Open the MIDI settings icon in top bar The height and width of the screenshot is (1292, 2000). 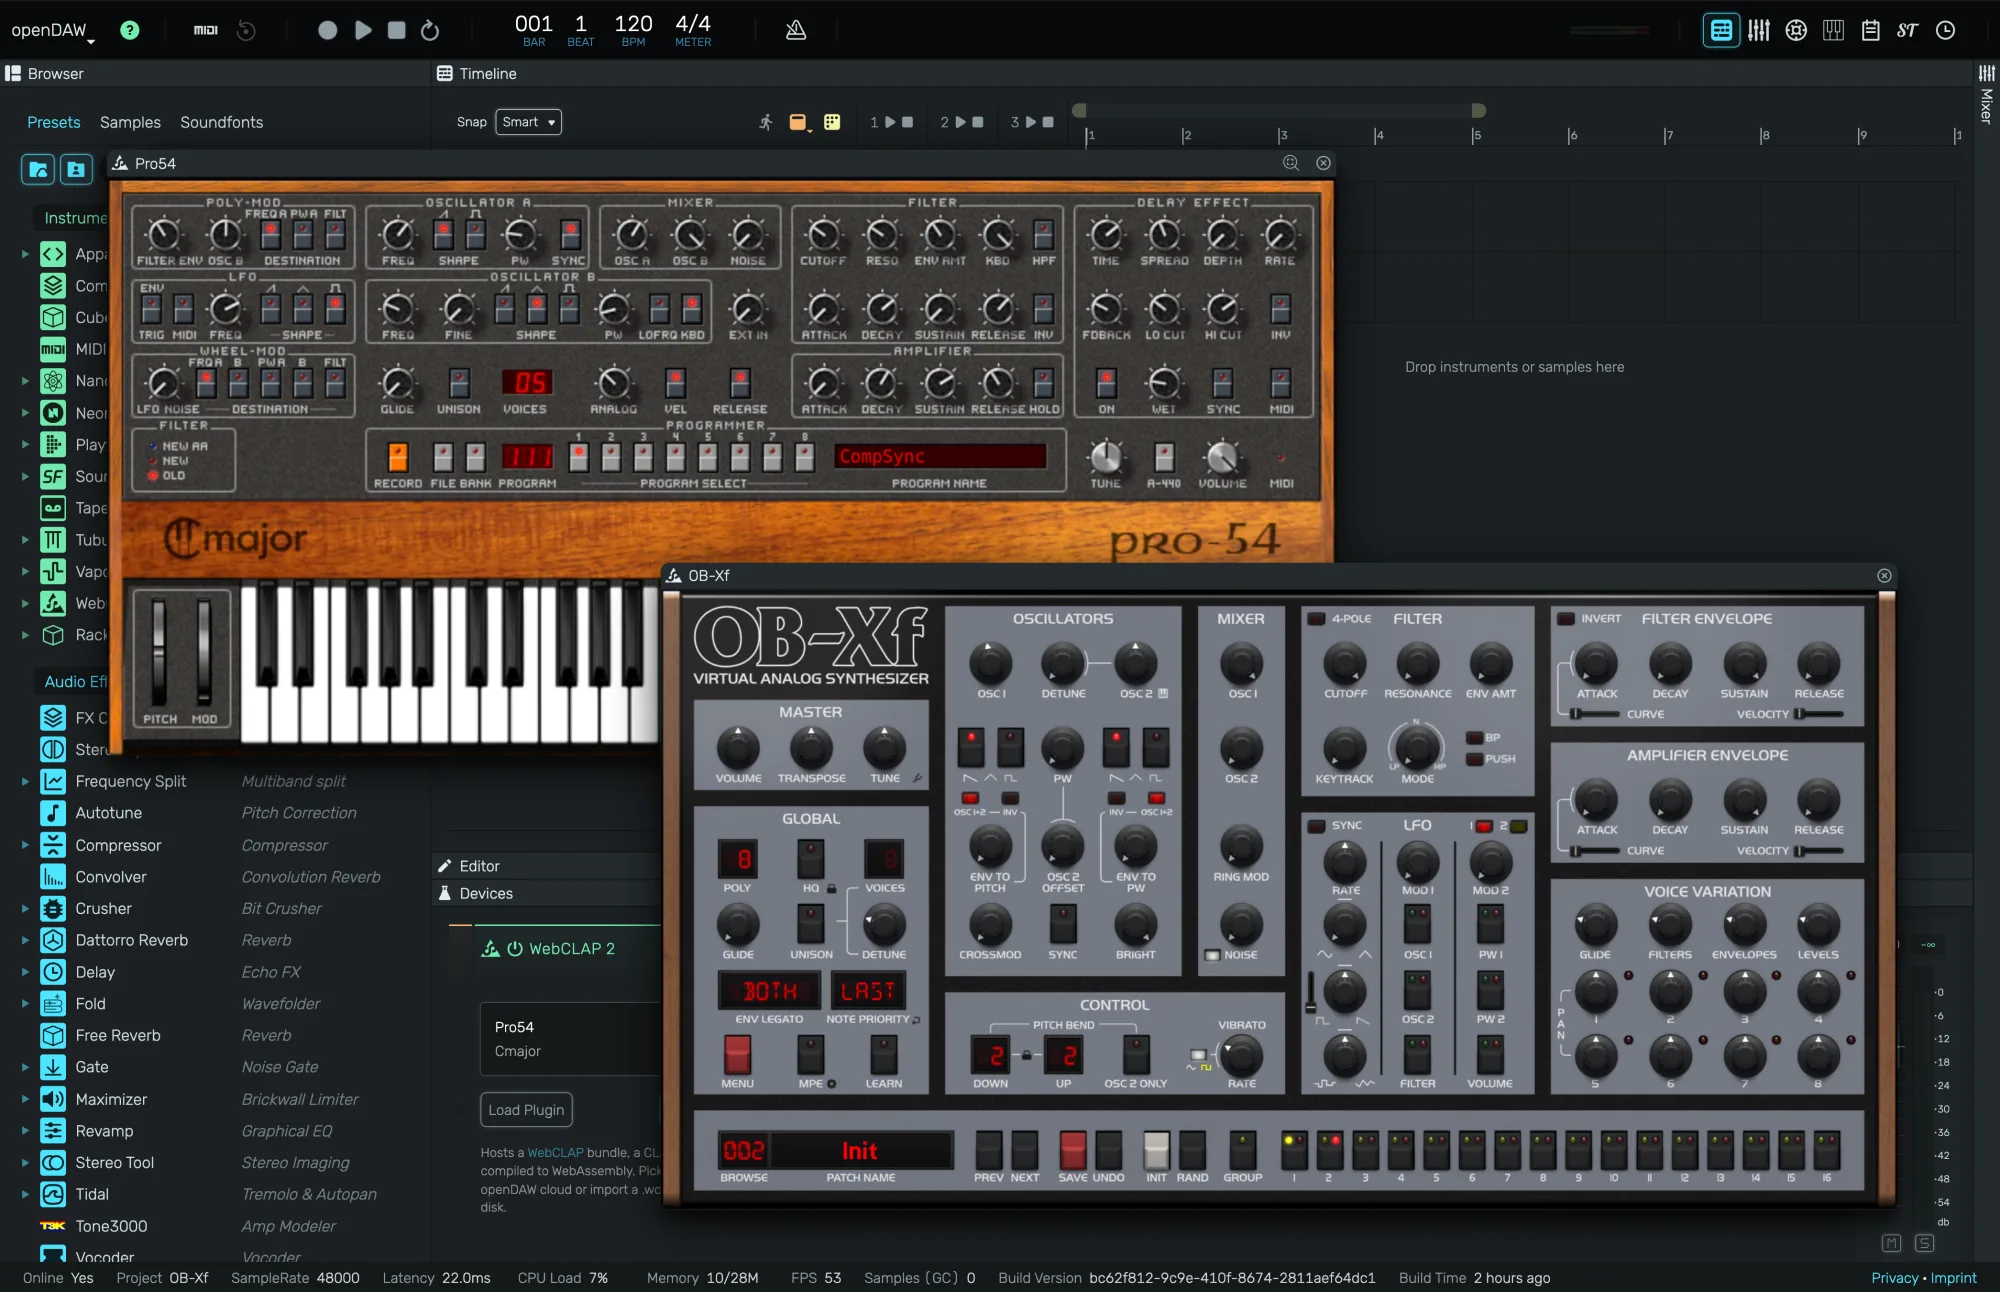pos(206,30)
